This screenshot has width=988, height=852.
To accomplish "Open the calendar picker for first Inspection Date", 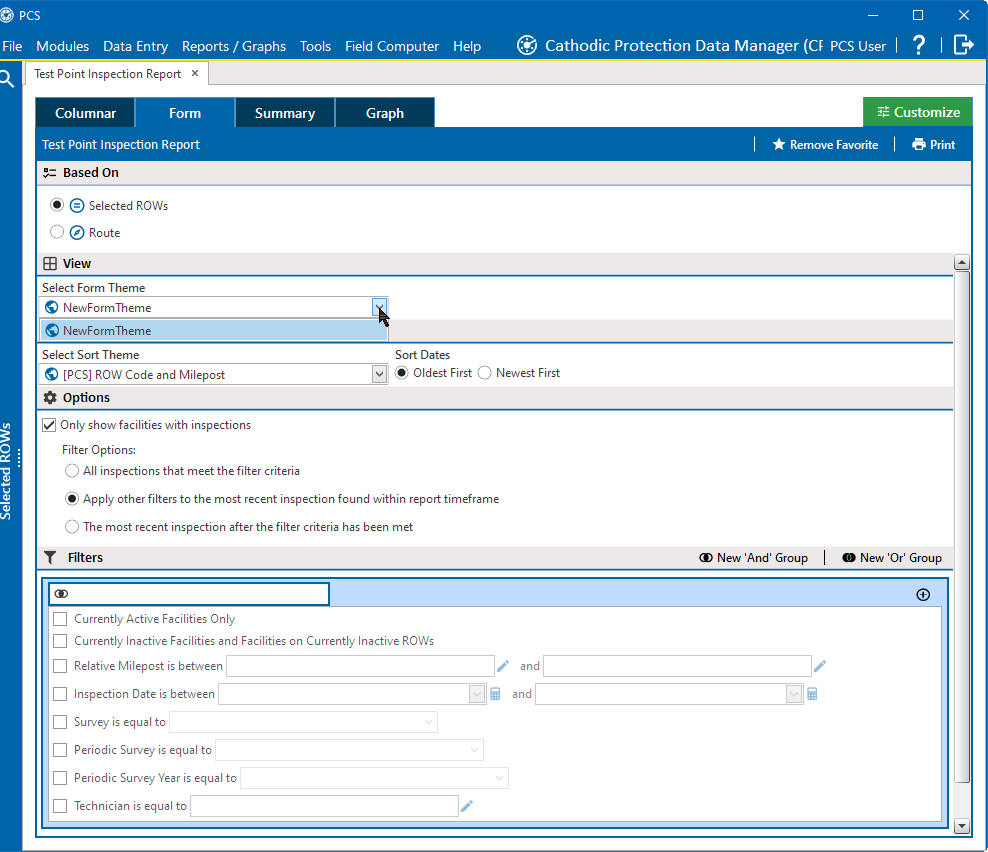I will (x=494, y=693).
